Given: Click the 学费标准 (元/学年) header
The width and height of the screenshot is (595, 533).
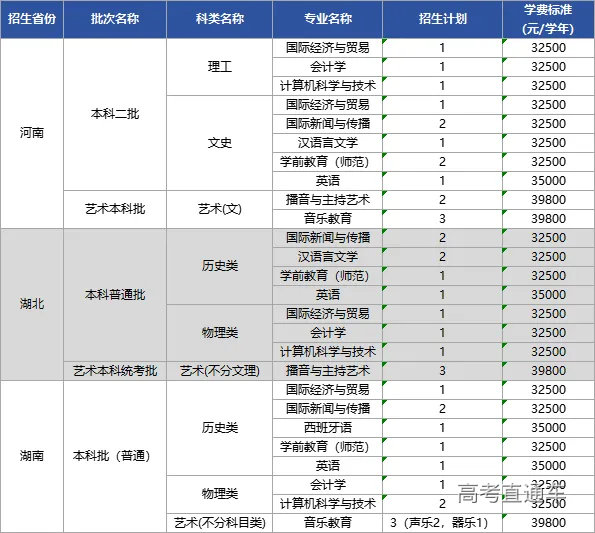Looking at the screenshot, I should 548,19.
